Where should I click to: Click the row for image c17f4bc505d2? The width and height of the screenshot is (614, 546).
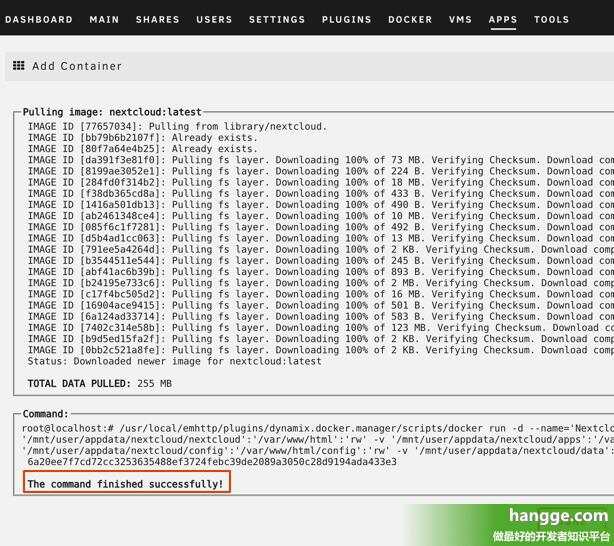(321, 294)
